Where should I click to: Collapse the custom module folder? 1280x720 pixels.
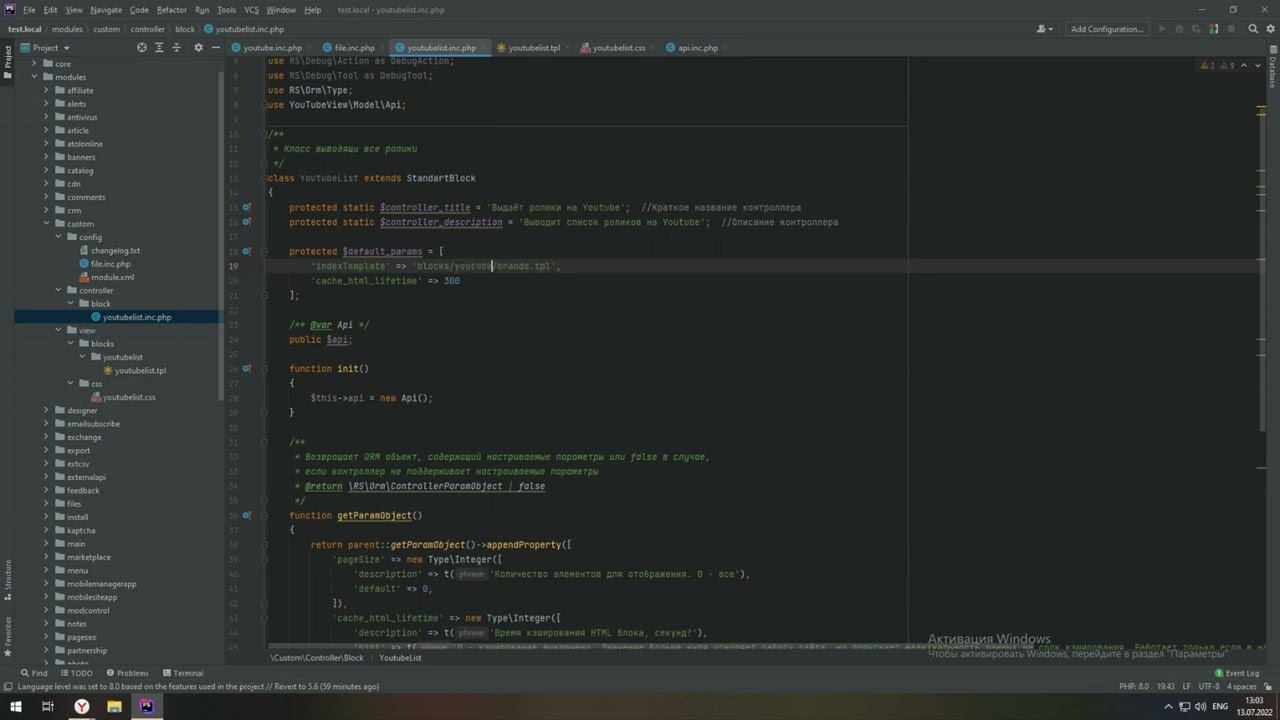coord(46,224)
